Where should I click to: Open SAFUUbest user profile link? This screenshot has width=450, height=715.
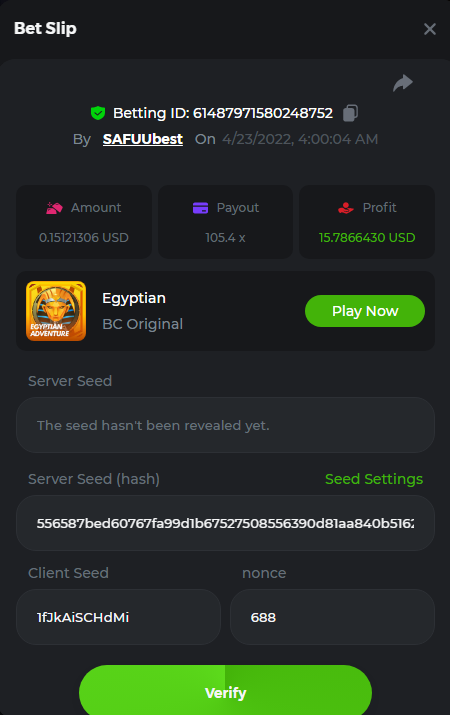click(x=143, y=139)
